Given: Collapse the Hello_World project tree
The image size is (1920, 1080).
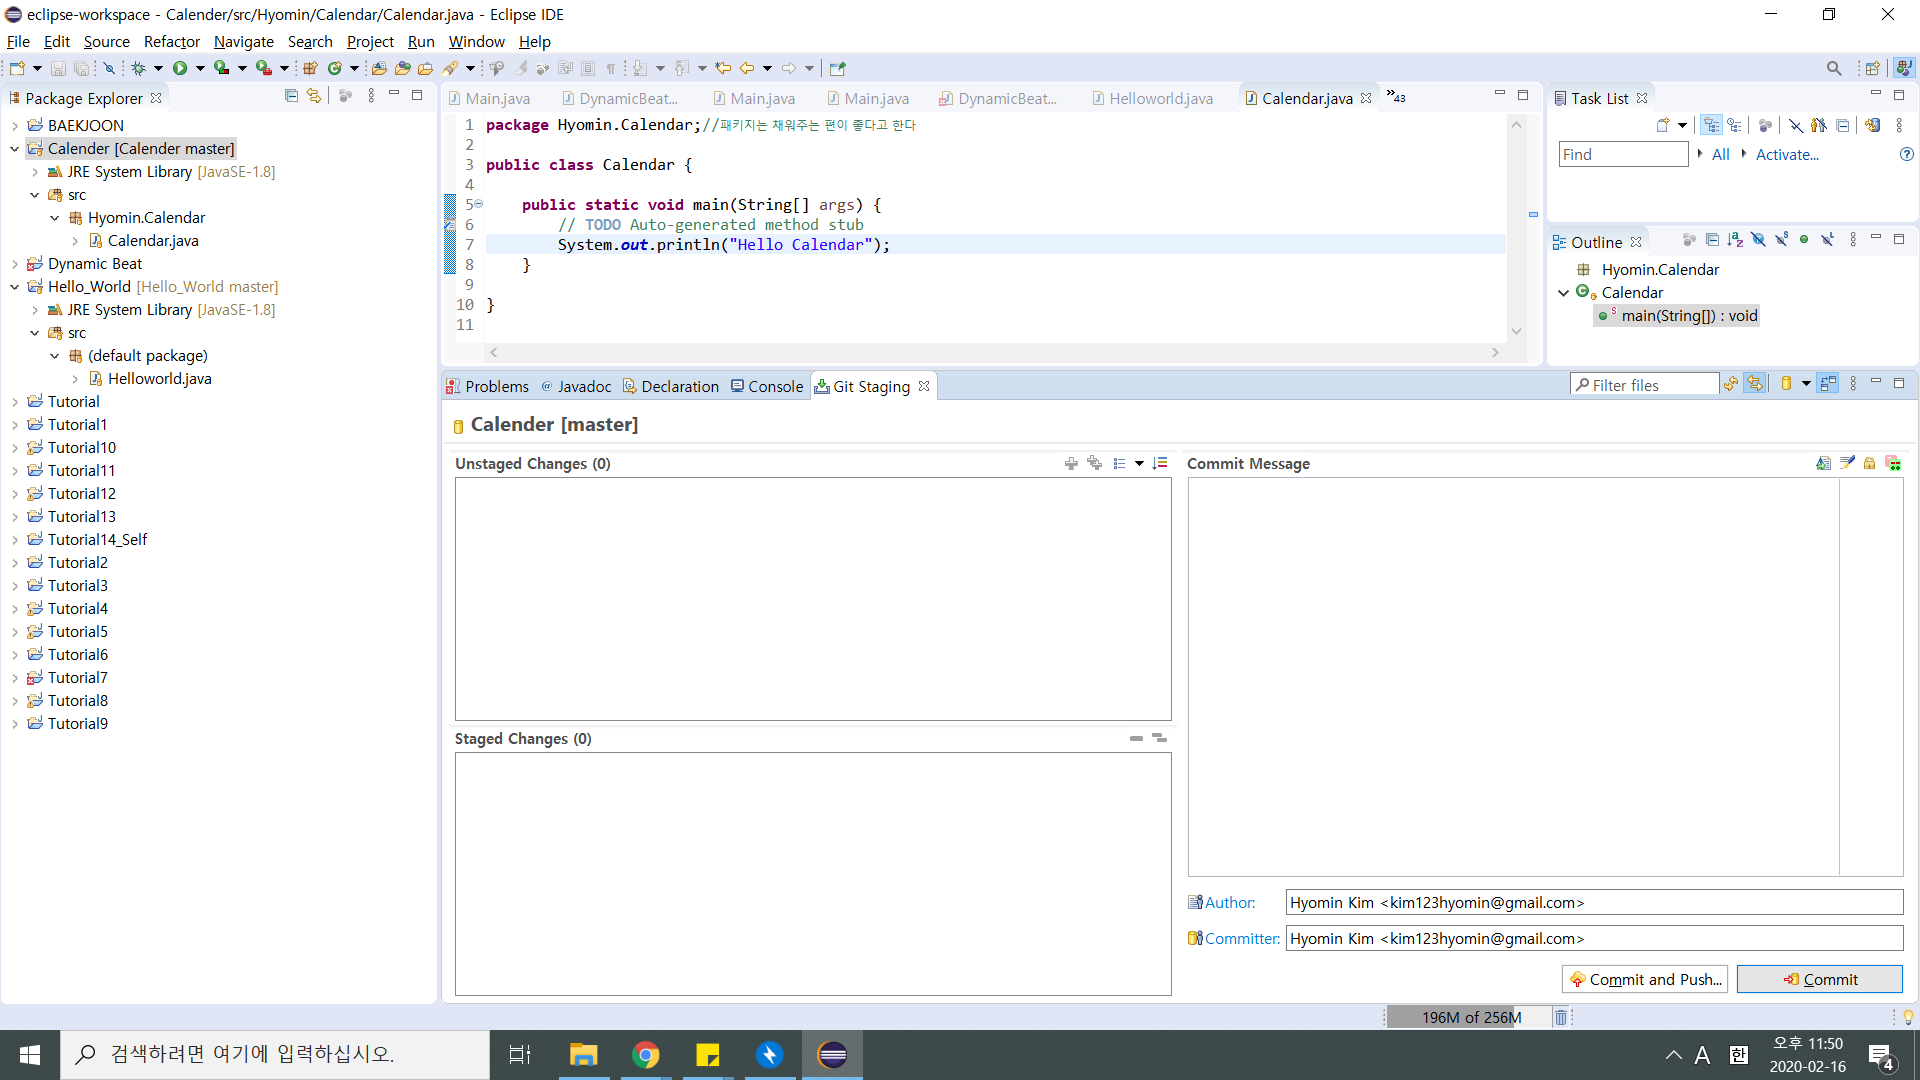Looking at the screenshot, I should click(x=15, y=287).
